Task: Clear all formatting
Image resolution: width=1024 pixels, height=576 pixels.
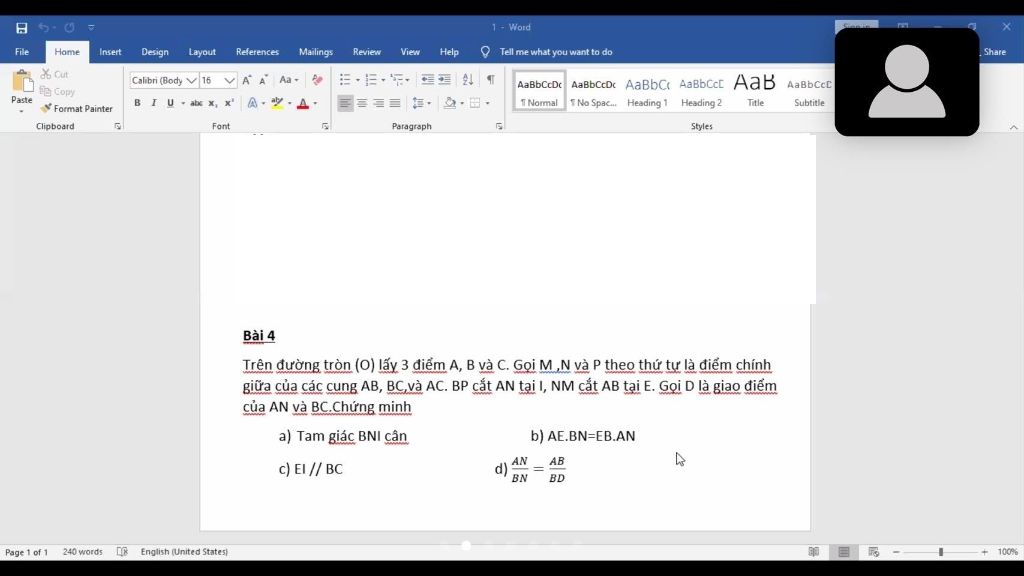Action: tap(317, 80)
